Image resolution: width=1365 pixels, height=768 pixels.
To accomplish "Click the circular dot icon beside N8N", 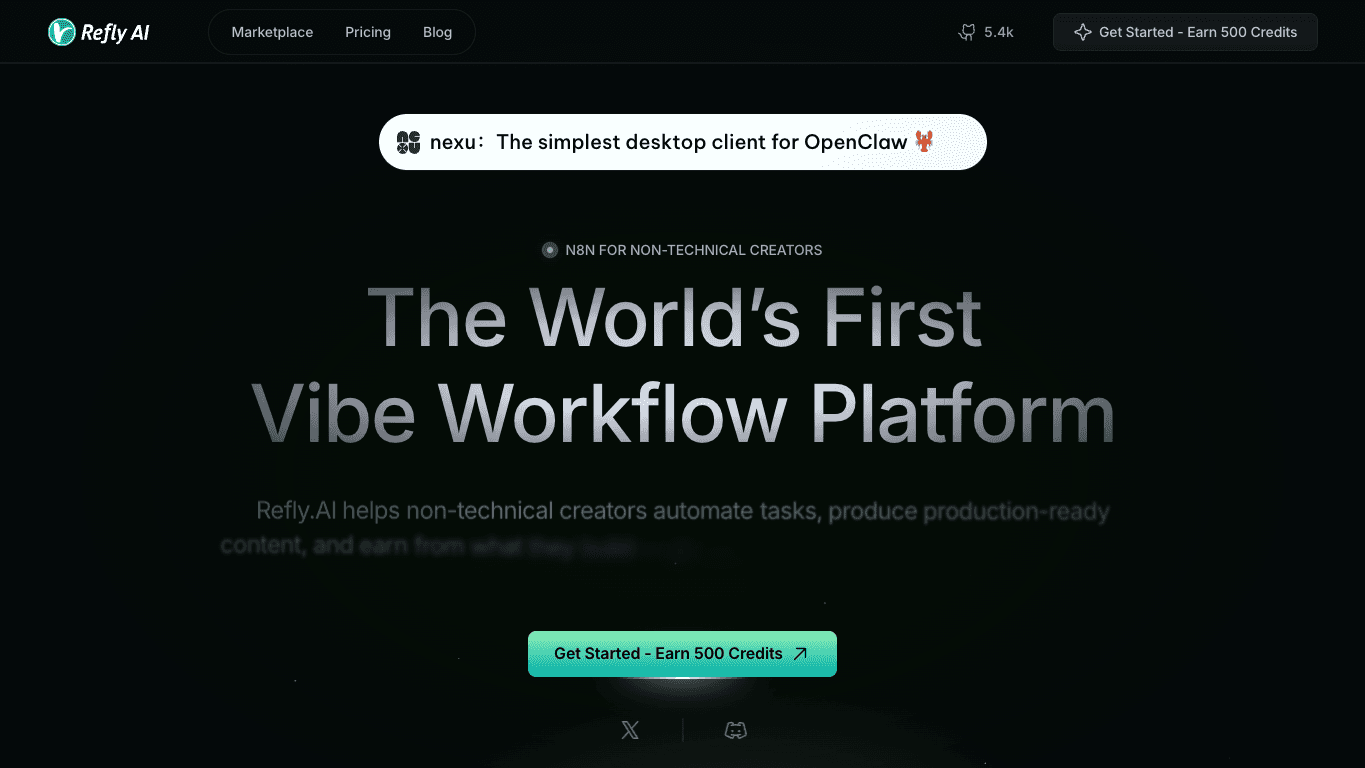I will pyautogui.click(x=550, y=250).
